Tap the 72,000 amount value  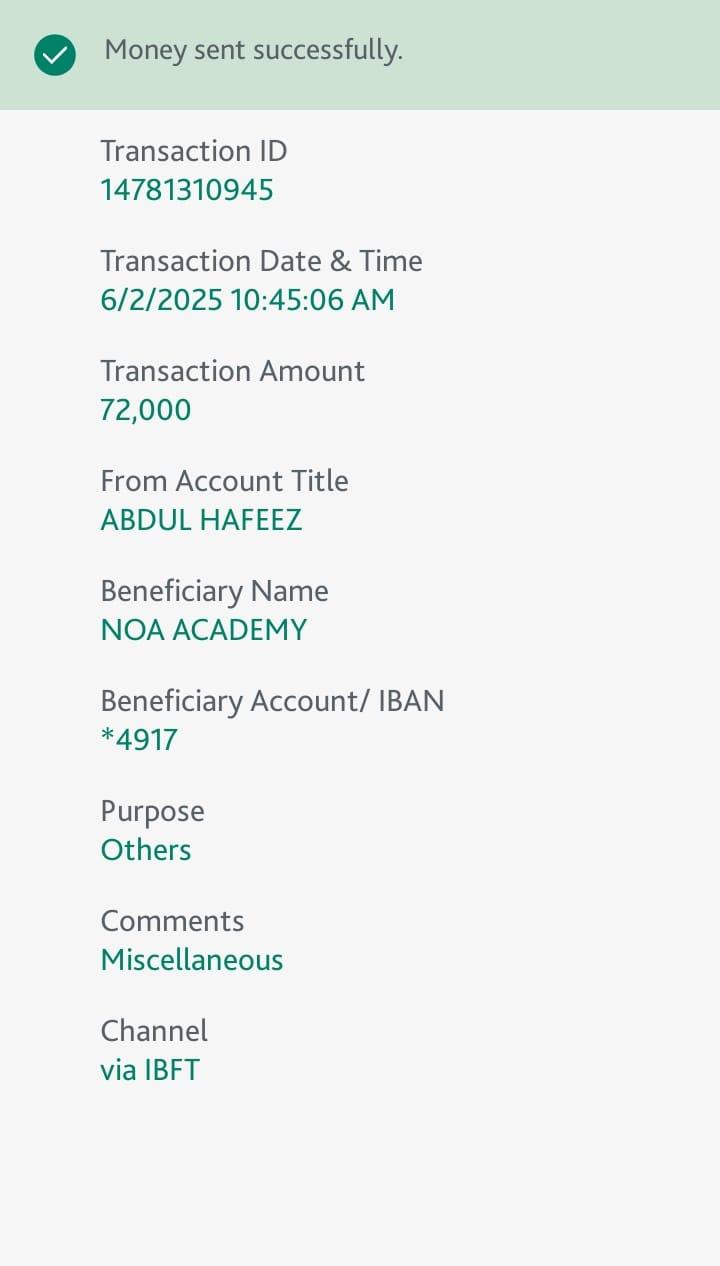click(x=145, y=410)
